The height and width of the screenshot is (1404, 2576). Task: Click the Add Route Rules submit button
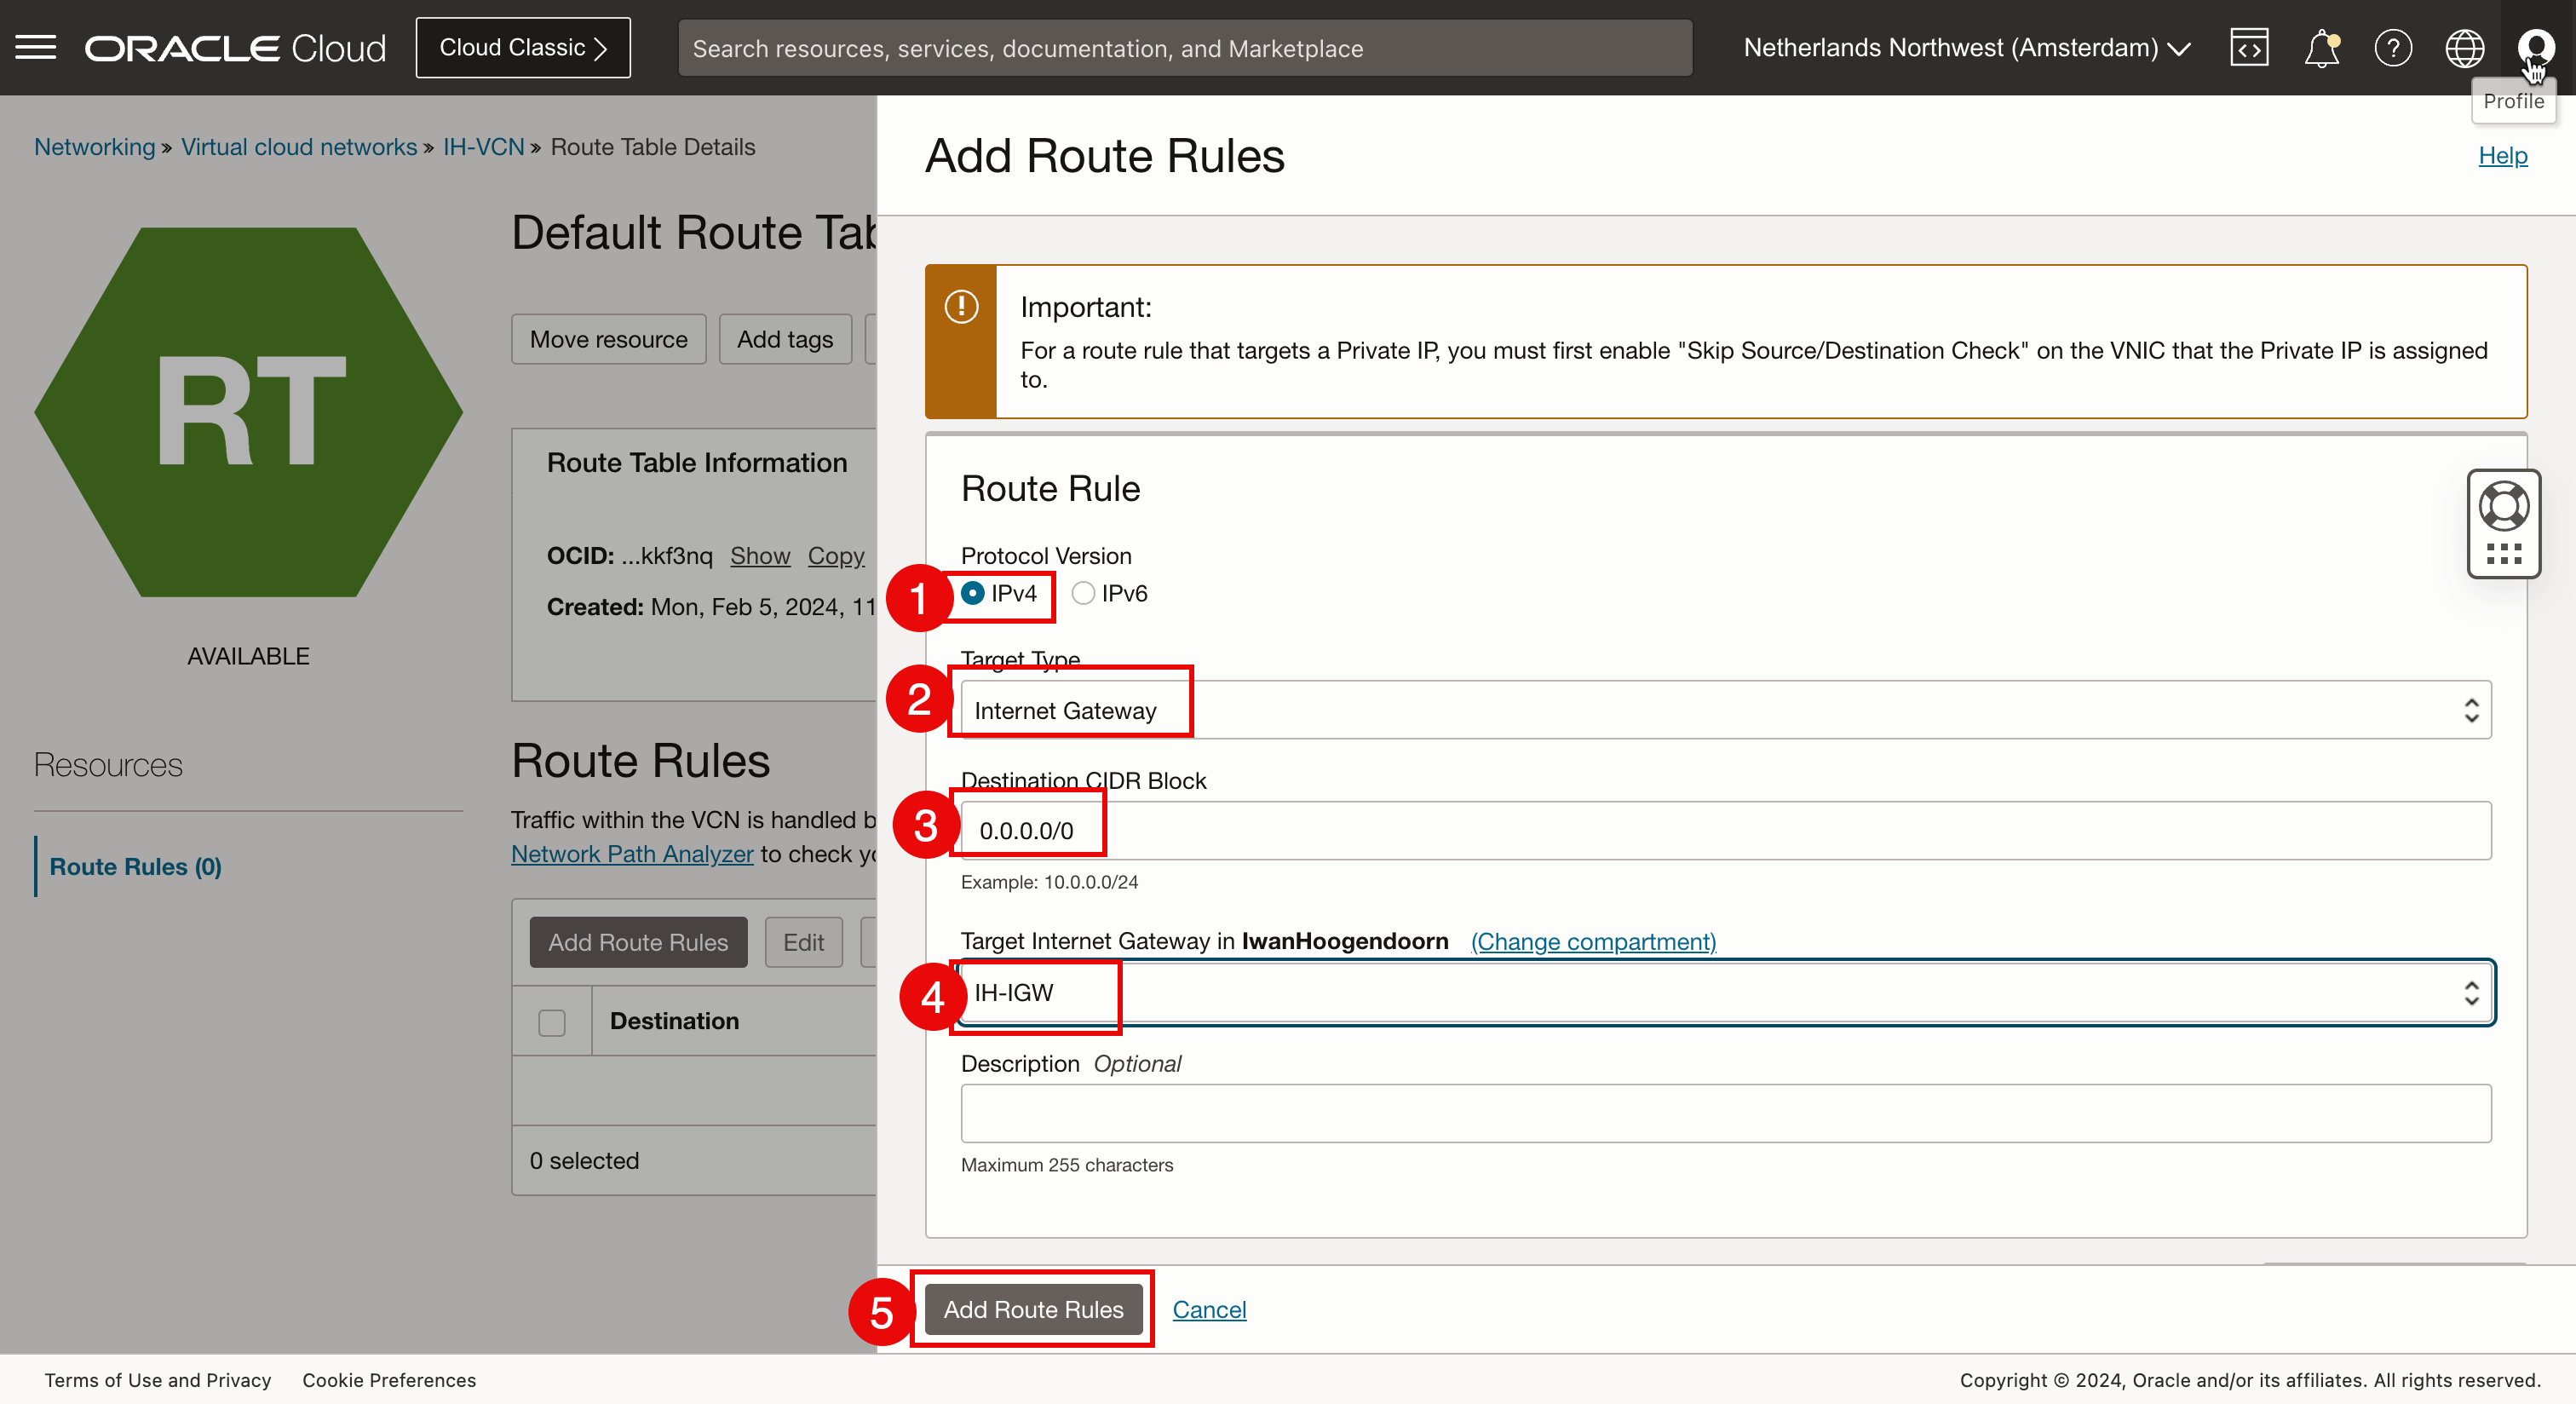pyautogui.click(x=1033, y=1309)
